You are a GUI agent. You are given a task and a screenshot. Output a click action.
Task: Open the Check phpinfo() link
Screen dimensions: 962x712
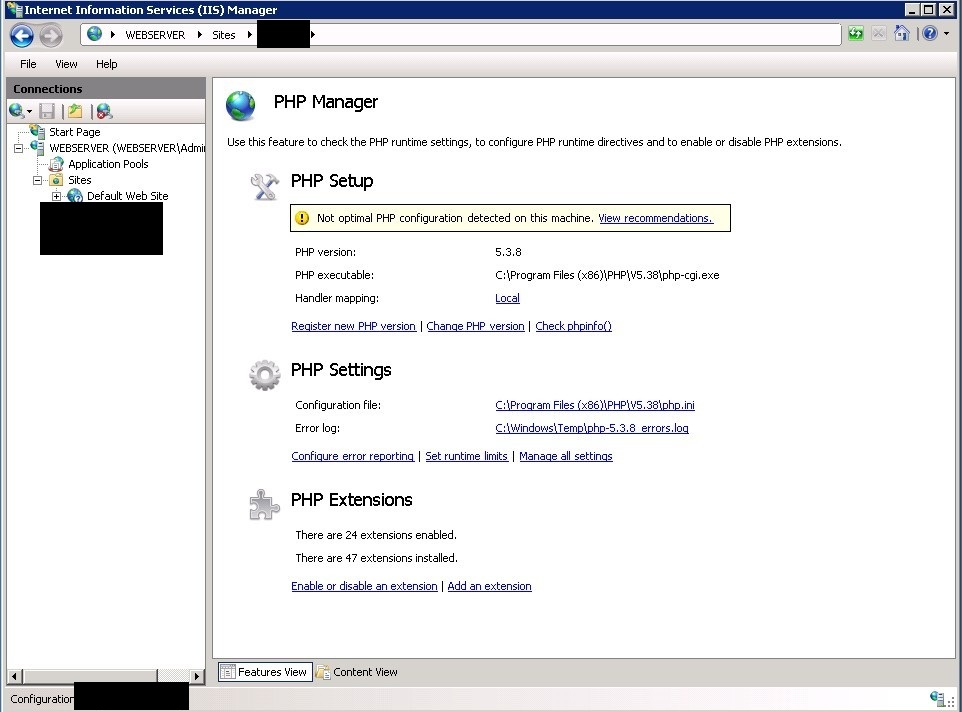coord(574,326)
